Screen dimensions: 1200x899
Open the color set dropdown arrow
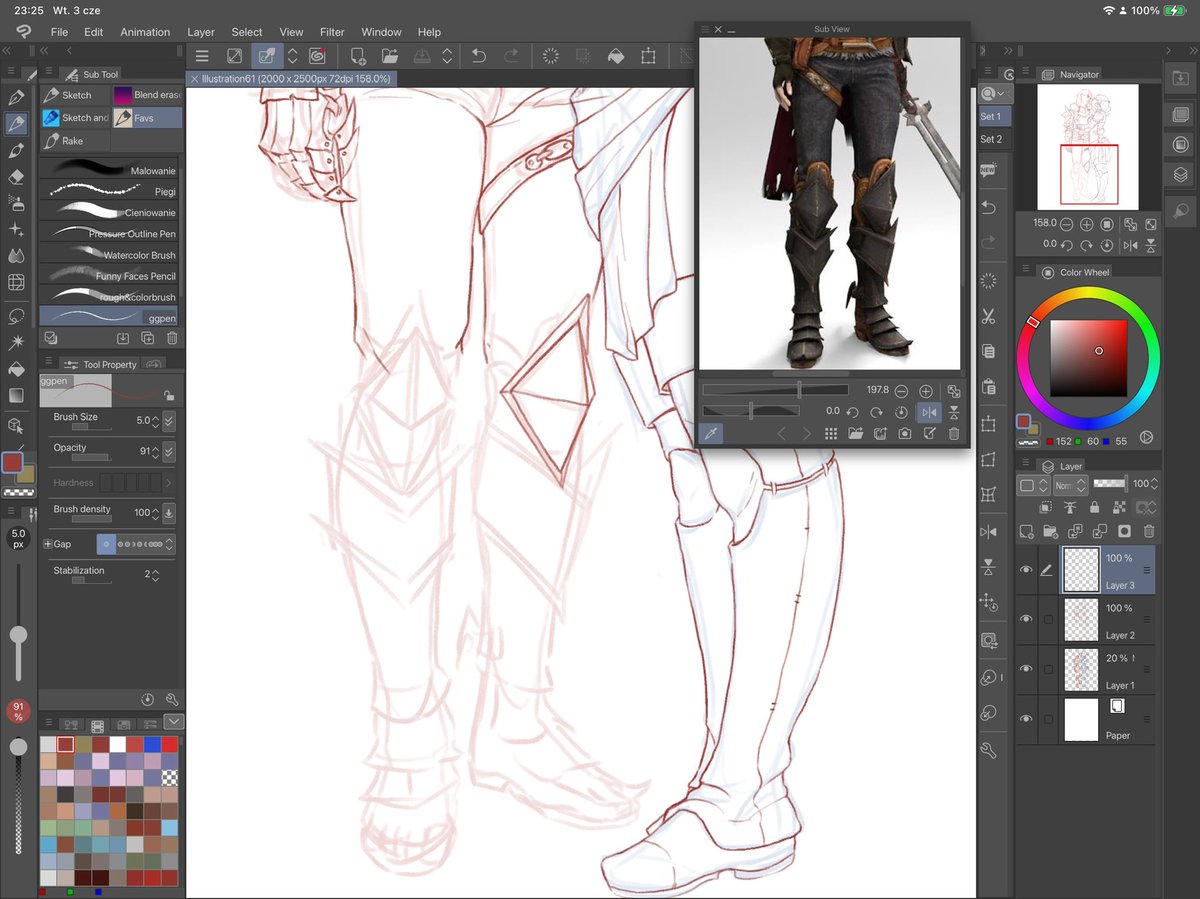(x=174, y=721)
